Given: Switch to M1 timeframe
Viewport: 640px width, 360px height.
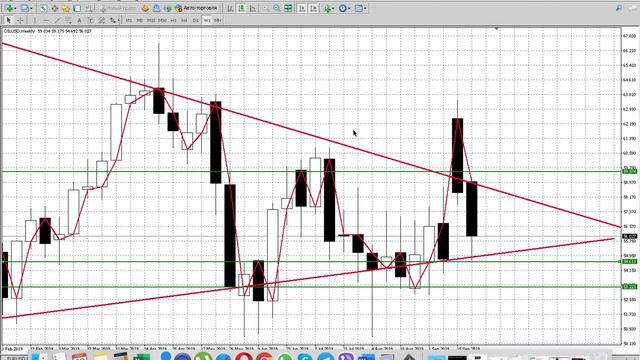Looking at the screenshot, I should point(129,20).
